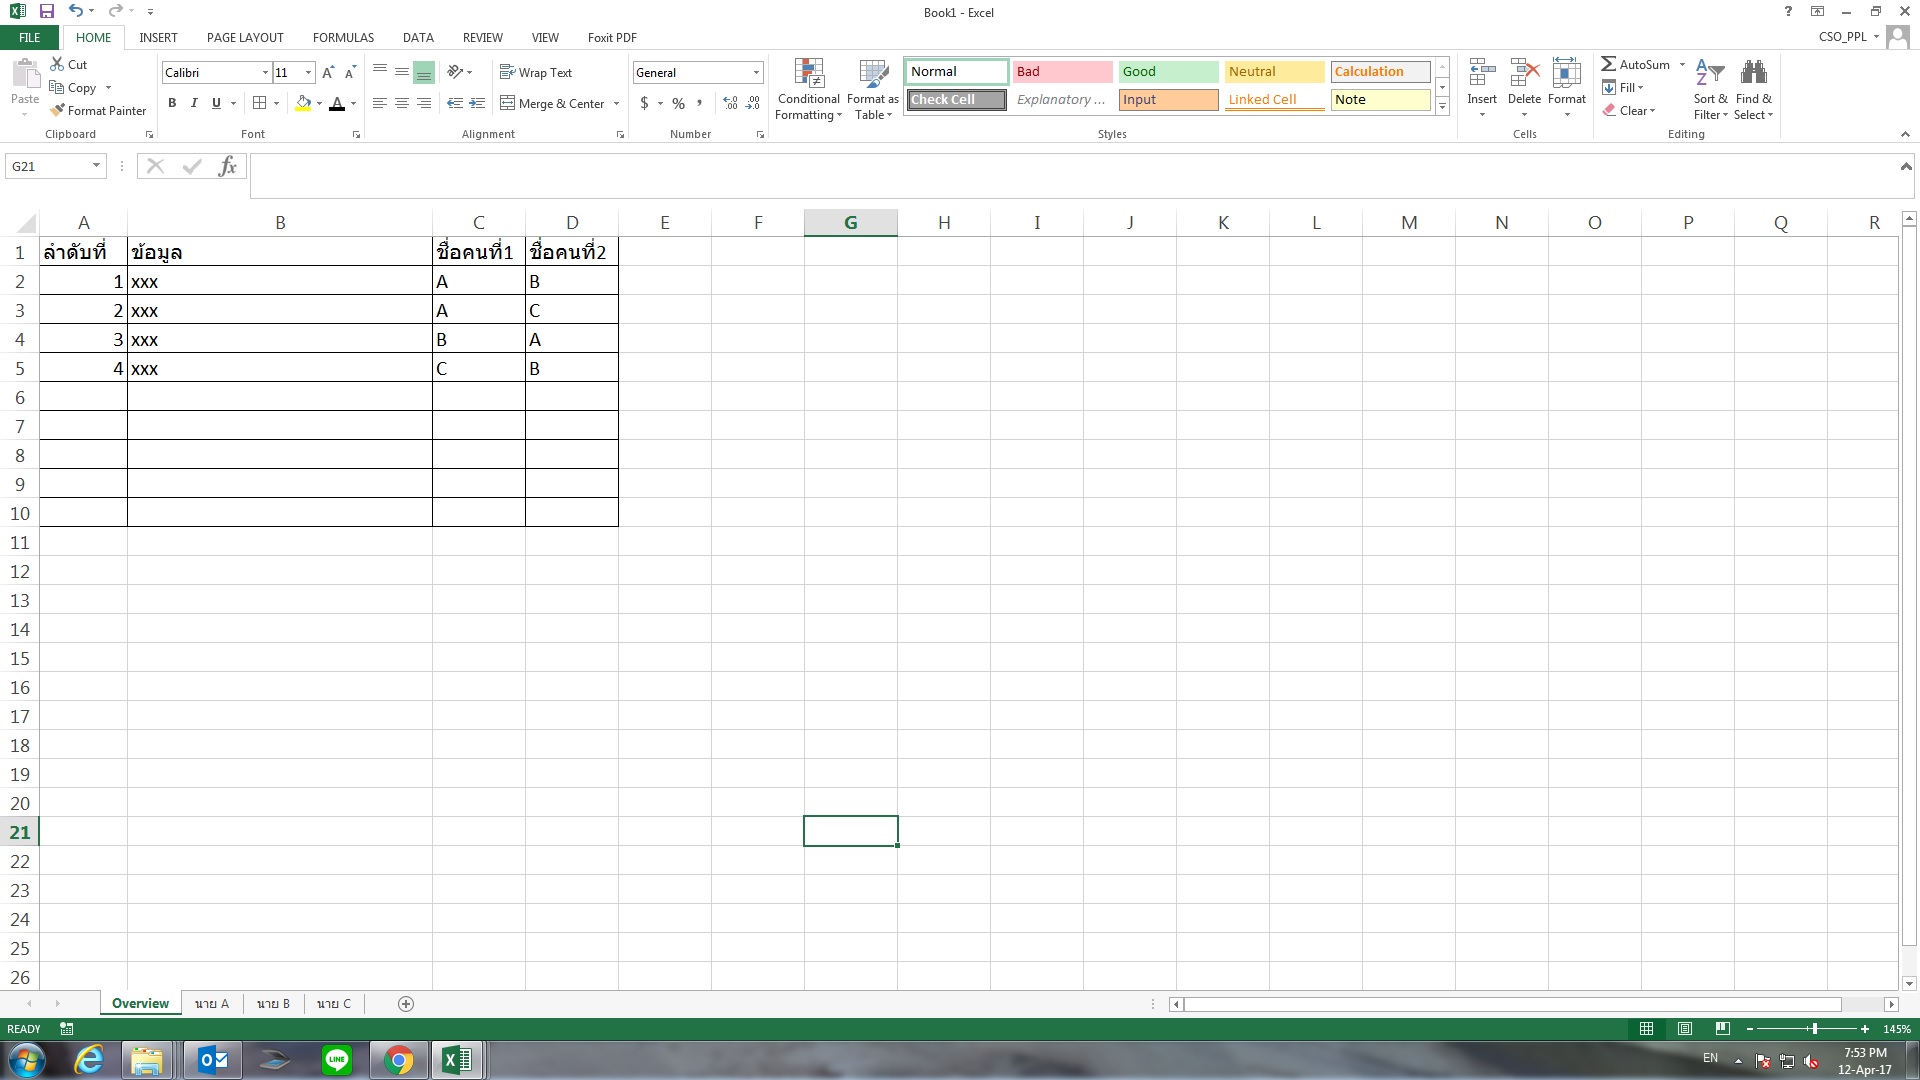Open Find & Select binoculars icon
Viewport: 1920px width, 1080px height.
1753,74
